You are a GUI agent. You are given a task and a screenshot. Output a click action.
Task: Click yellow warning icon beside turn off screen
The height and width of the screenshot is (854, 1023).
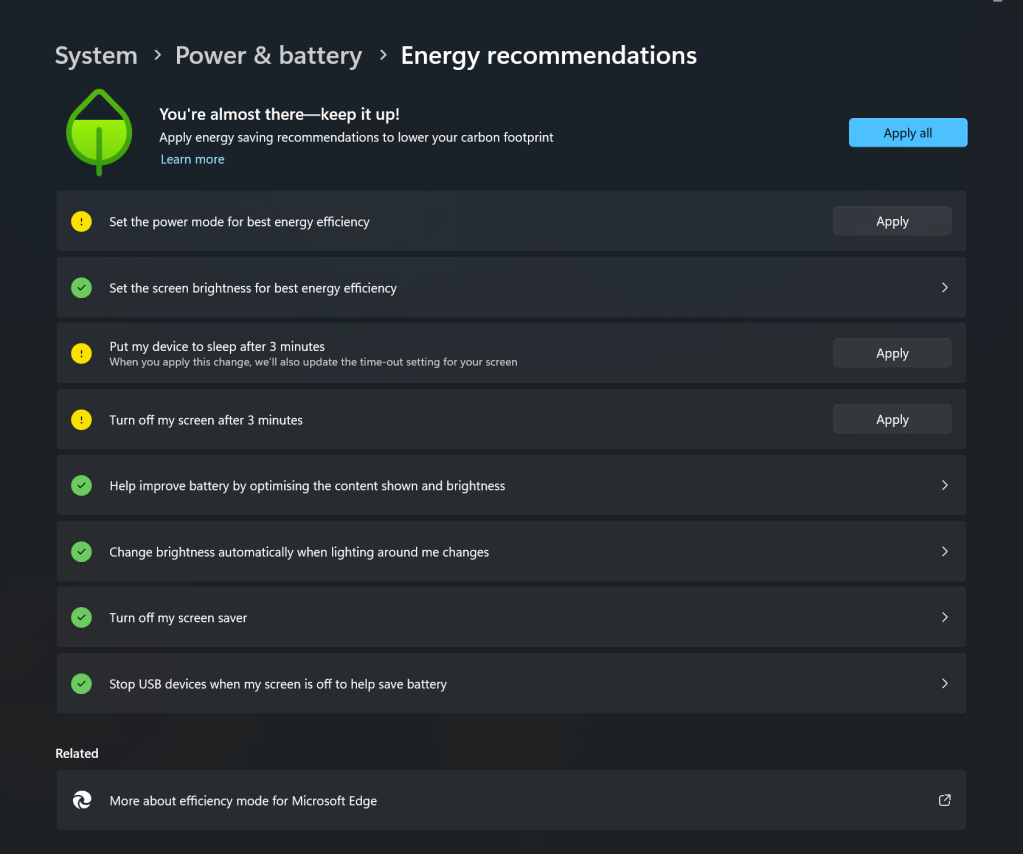(x=82, y=420)
